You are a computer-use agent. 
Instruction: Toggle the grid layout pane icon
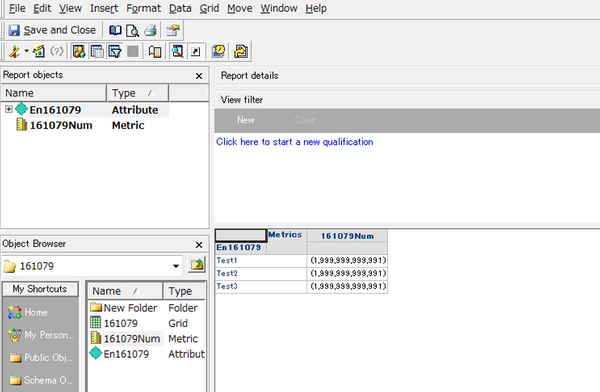click(x=97, y=51)
